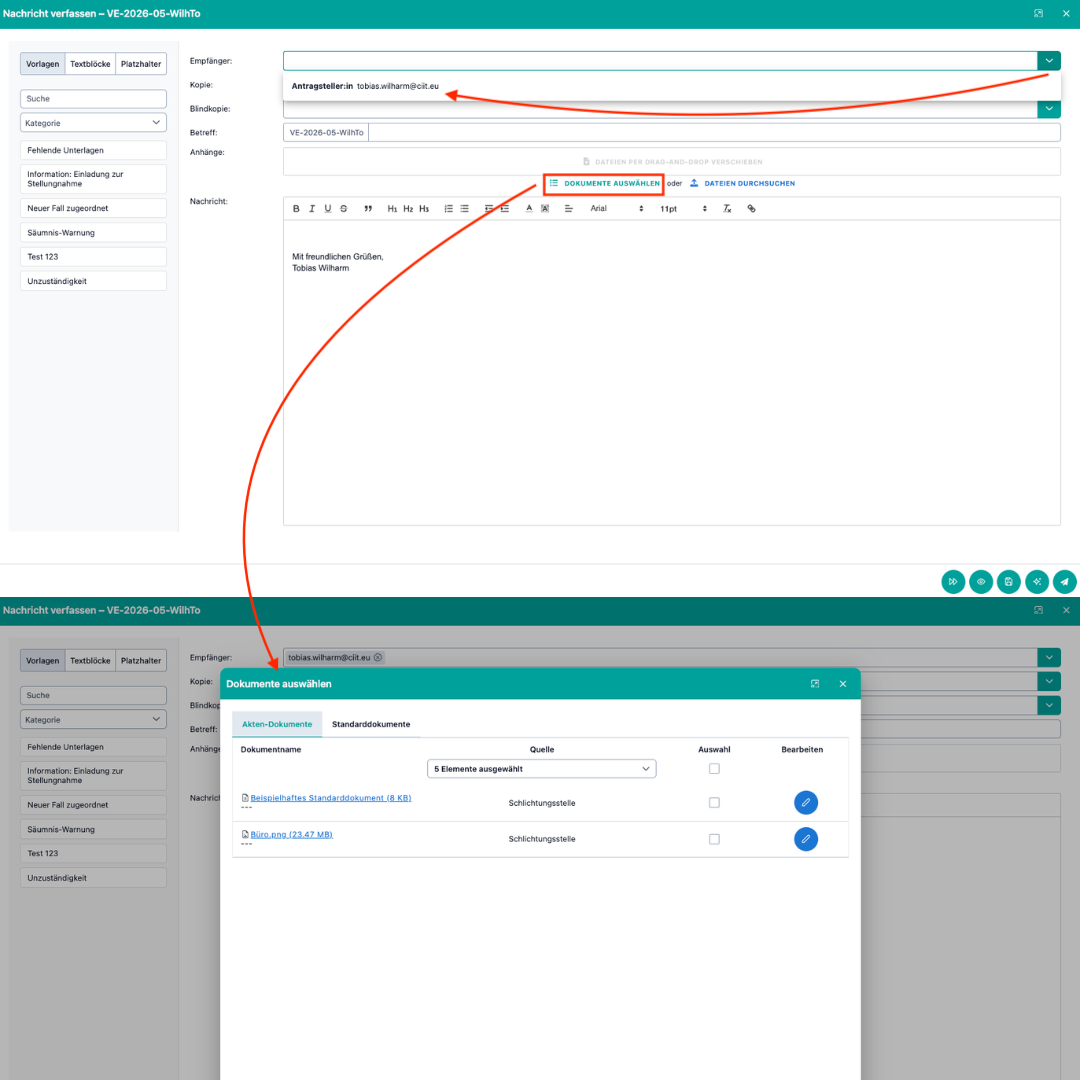Select 'Information: Einladung zur Stellungnahme' template in upper window
The image size is (1080, 1080).
pos(93,179)
